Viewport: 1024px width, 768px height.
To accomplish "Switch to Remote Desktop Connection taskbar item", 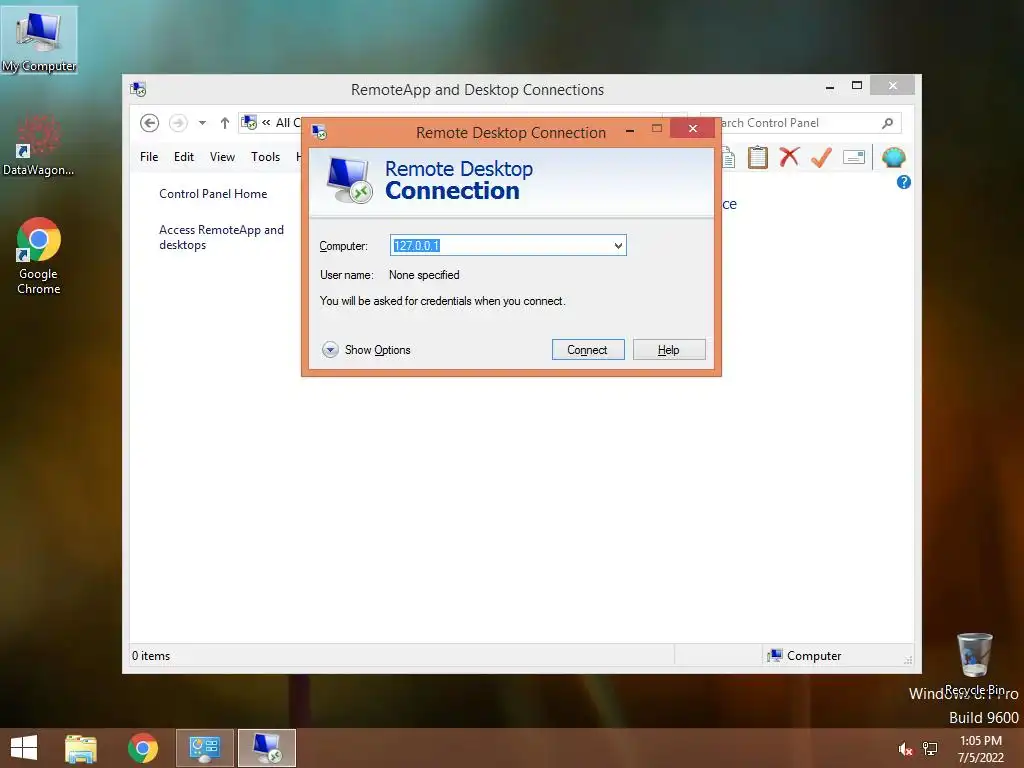I will pos(267,748).
